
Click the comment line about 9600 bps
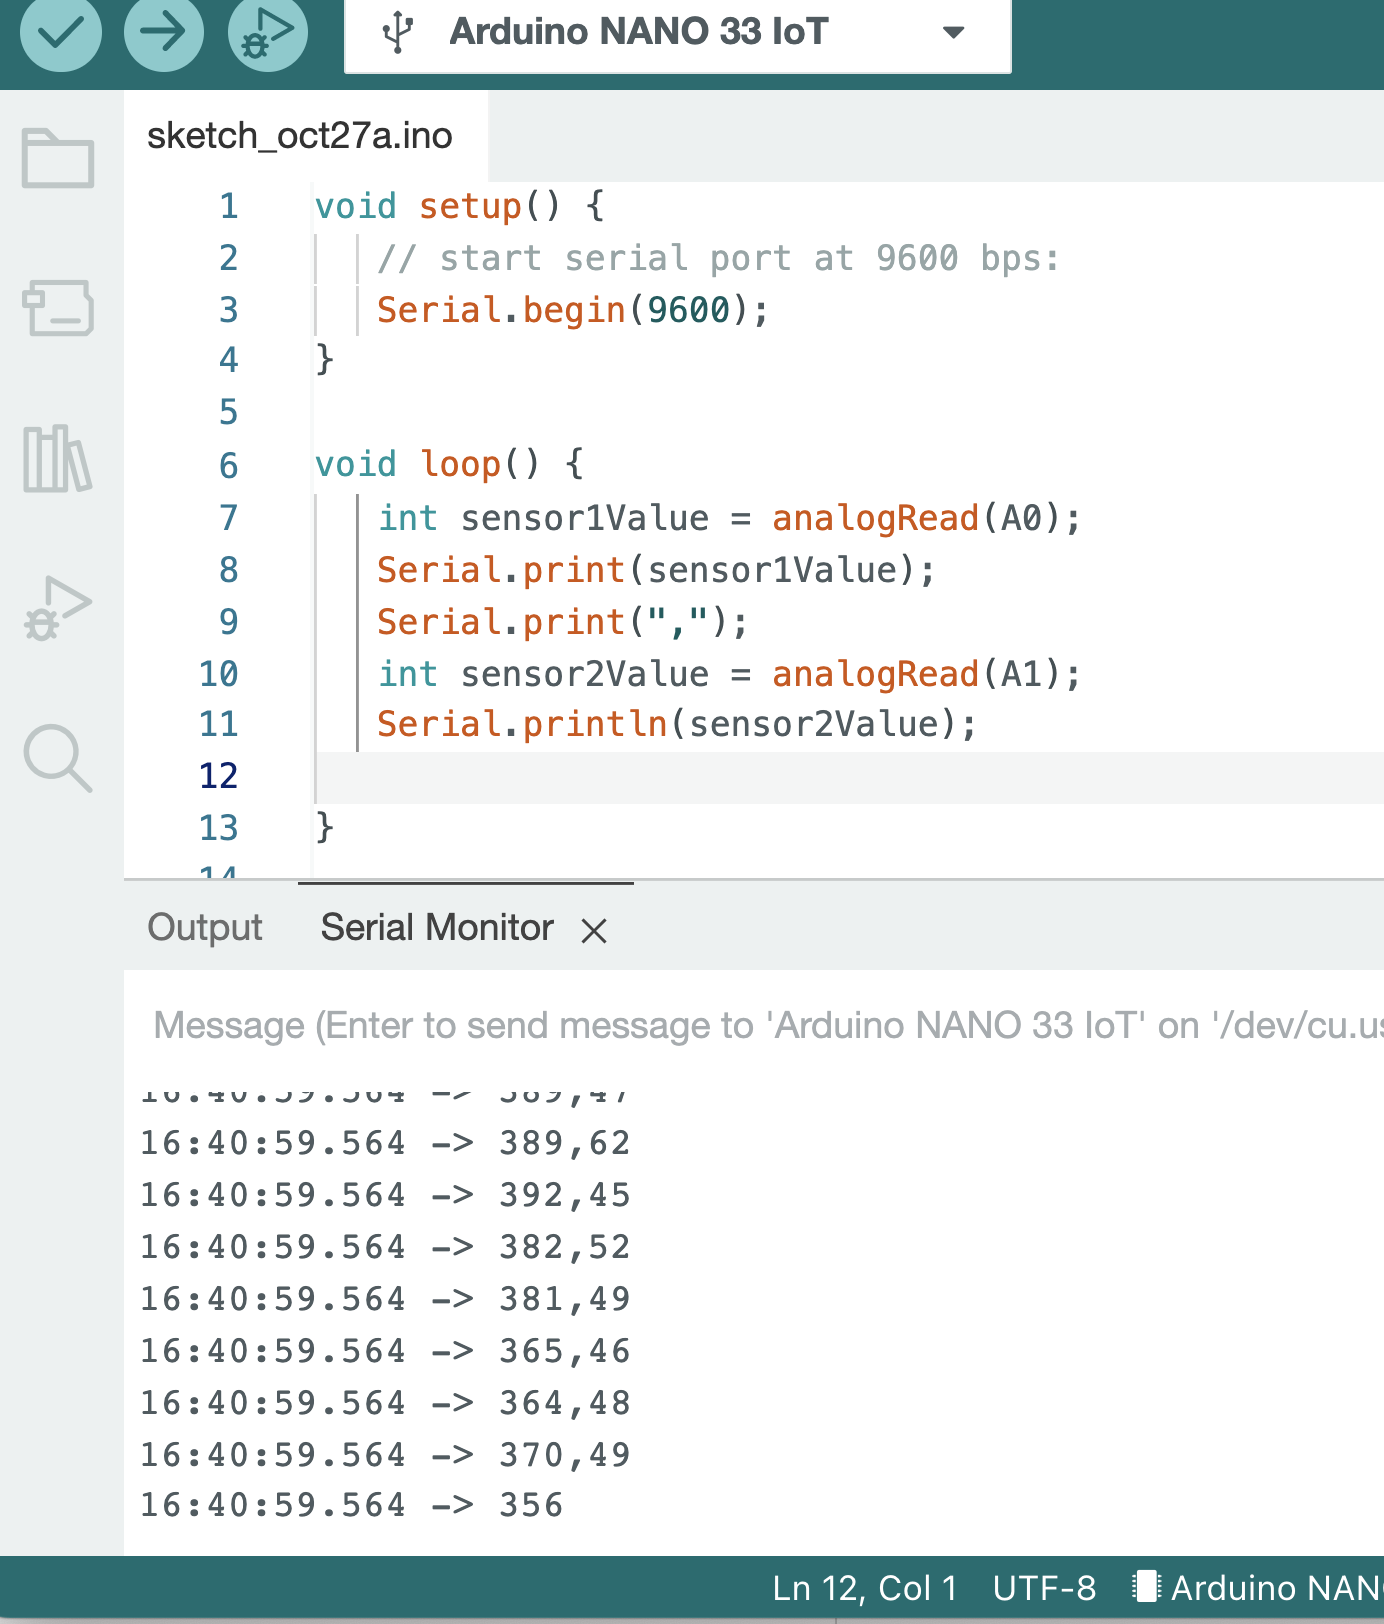tap(718, 258)
